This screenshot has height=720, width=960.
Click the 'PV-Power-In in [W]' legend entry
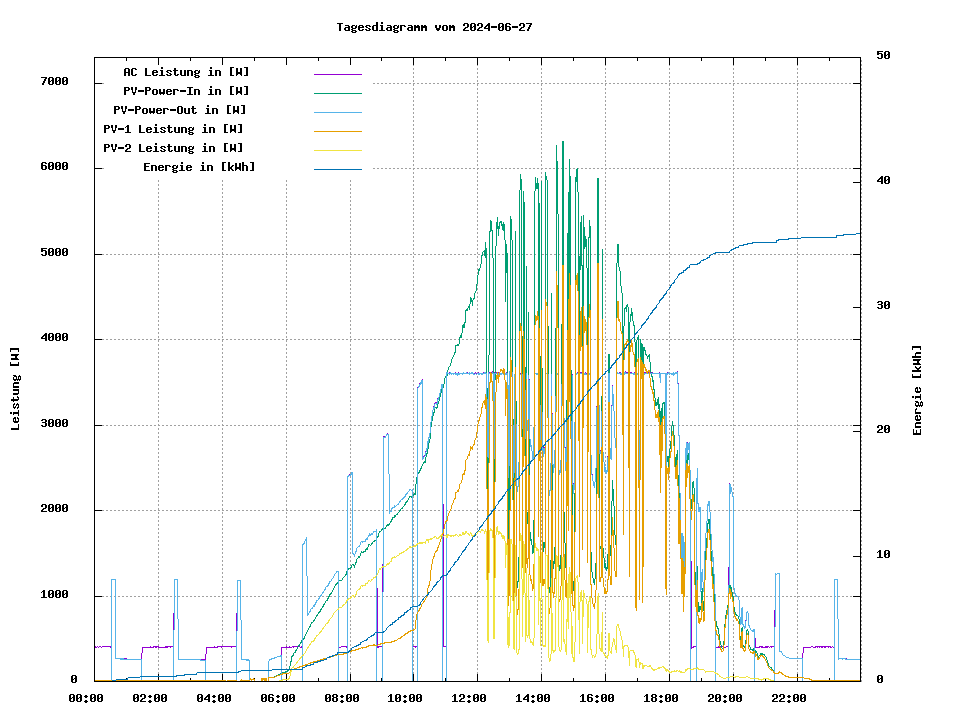[193, 91]
